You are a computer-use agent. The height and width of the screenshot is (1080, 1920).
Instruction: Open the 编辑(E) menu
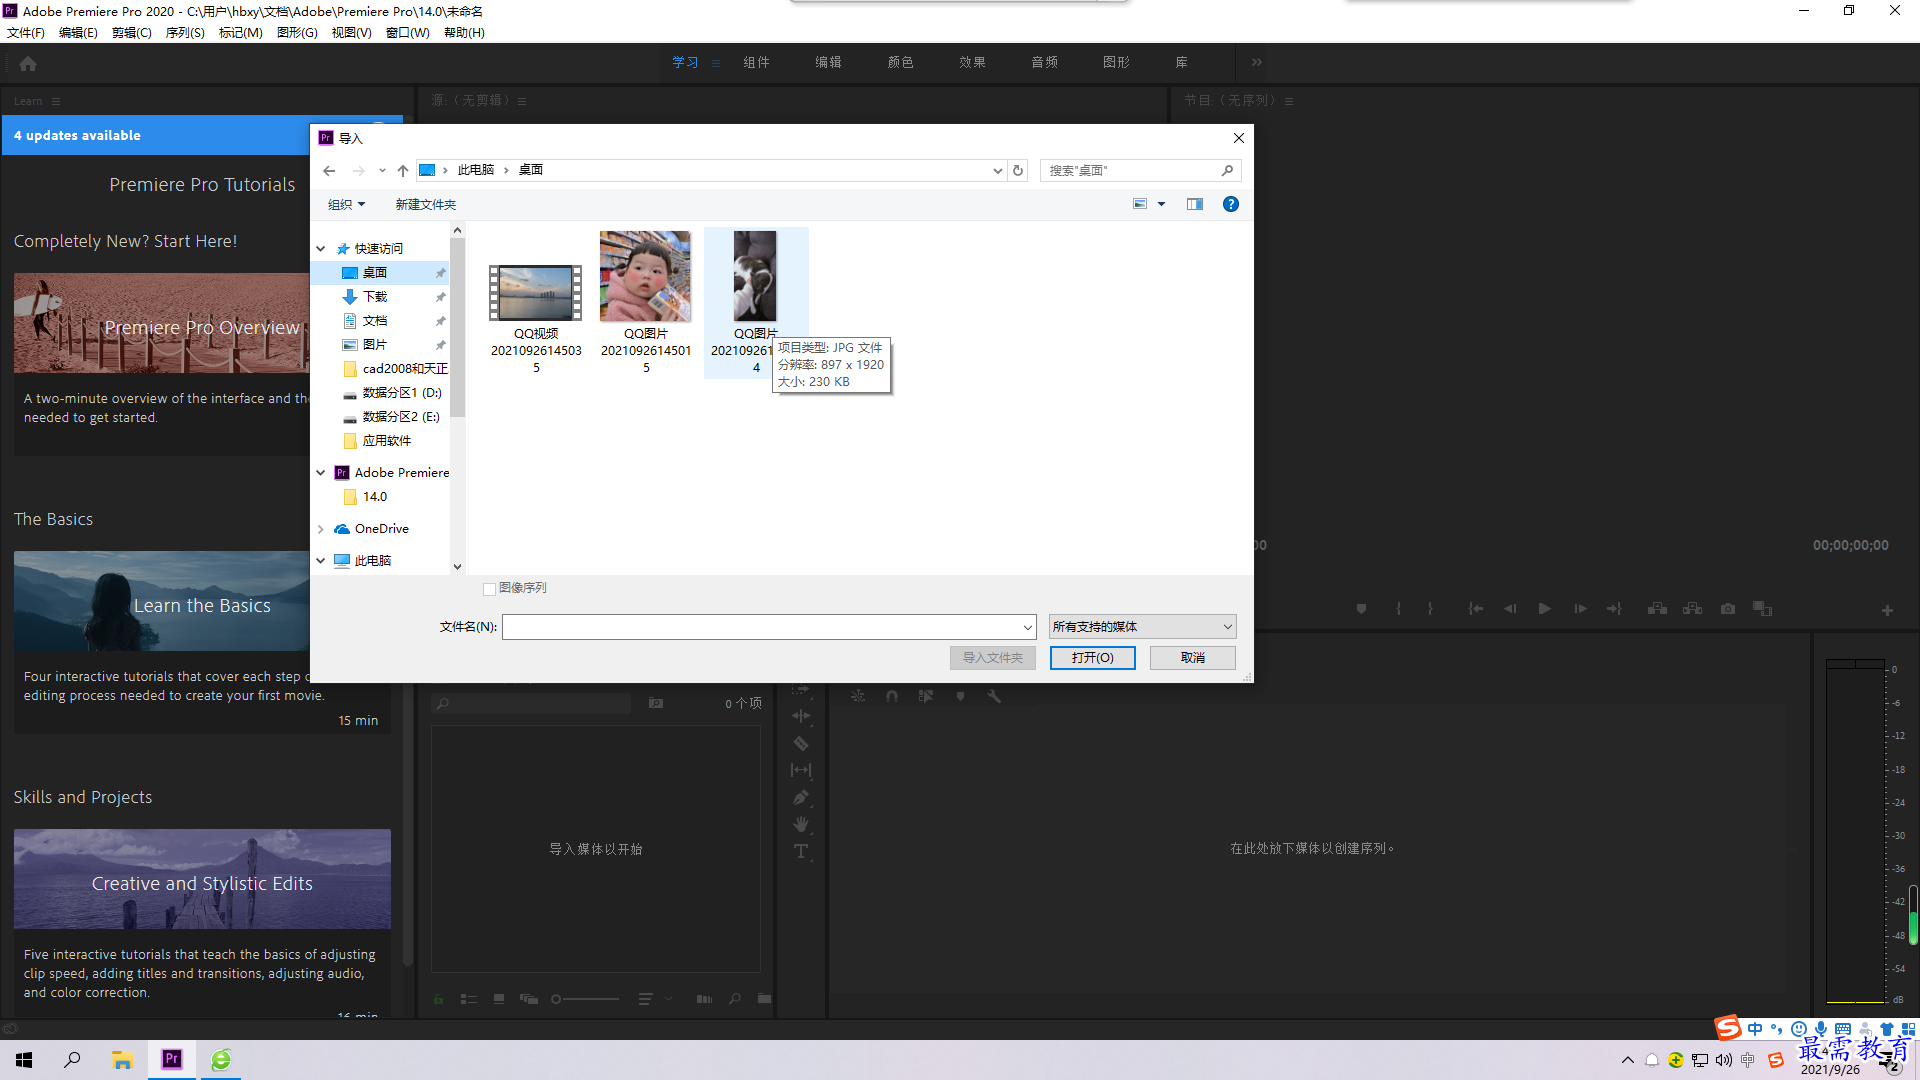[78, 33]
